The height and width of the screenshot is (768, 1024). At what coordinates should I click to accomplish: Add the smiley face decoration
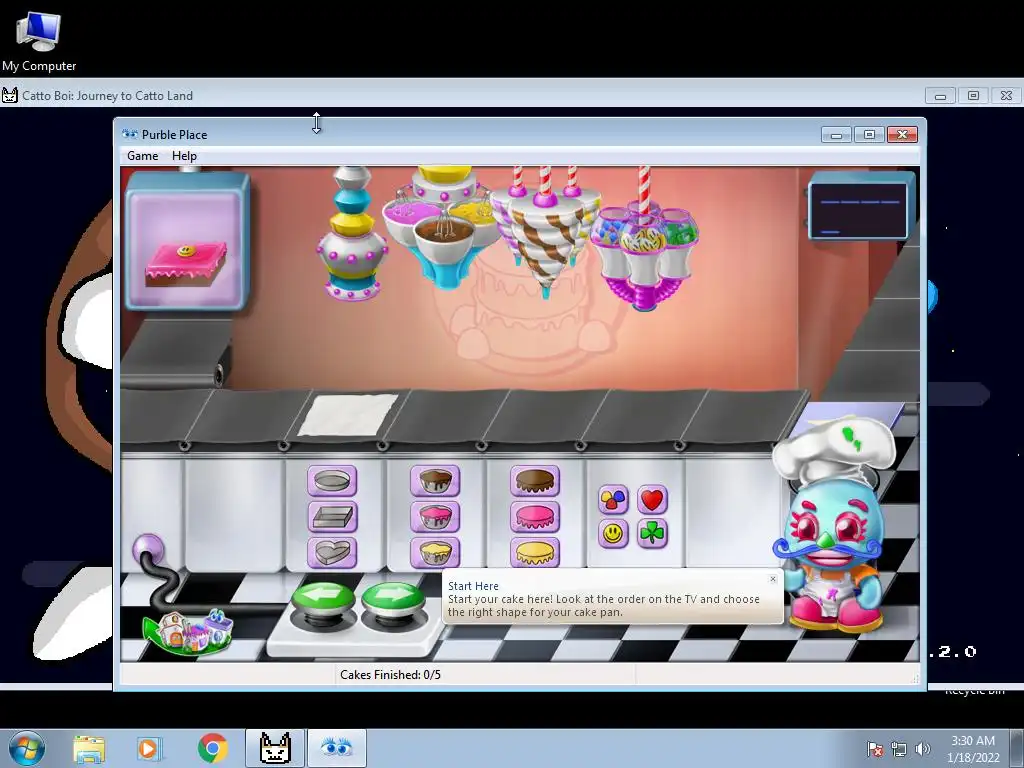click(x=613, y=534)
